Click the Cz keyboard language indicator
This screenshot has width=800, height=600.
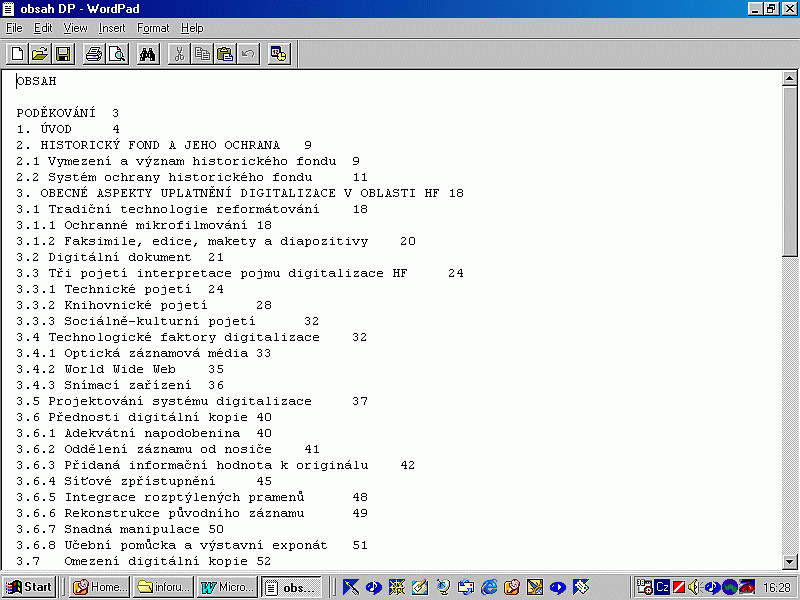[662, 587]
